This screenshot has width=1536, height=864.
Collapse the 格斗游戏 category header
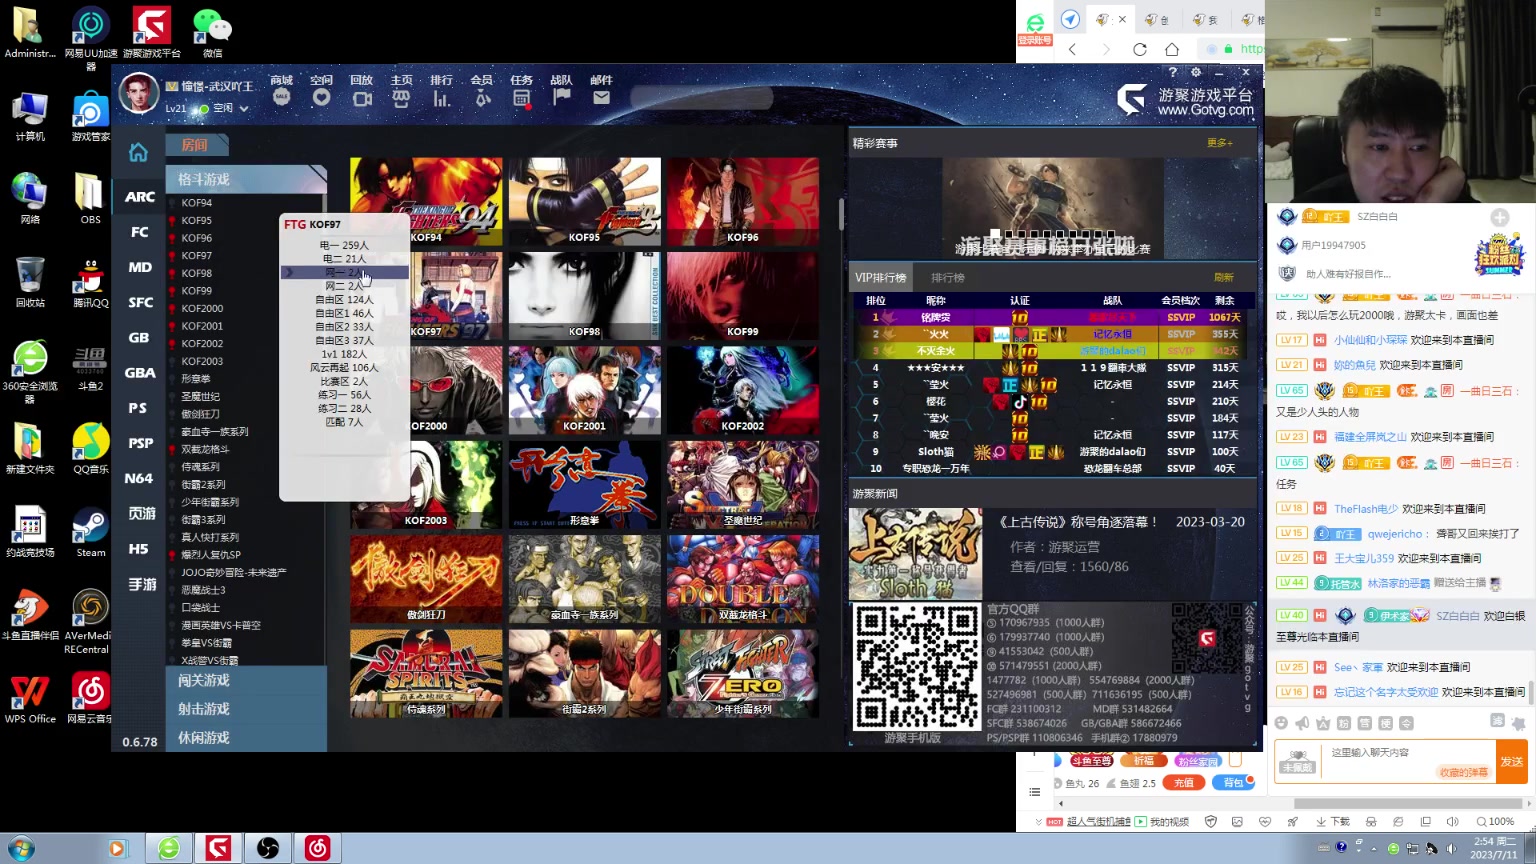[245, 179]
